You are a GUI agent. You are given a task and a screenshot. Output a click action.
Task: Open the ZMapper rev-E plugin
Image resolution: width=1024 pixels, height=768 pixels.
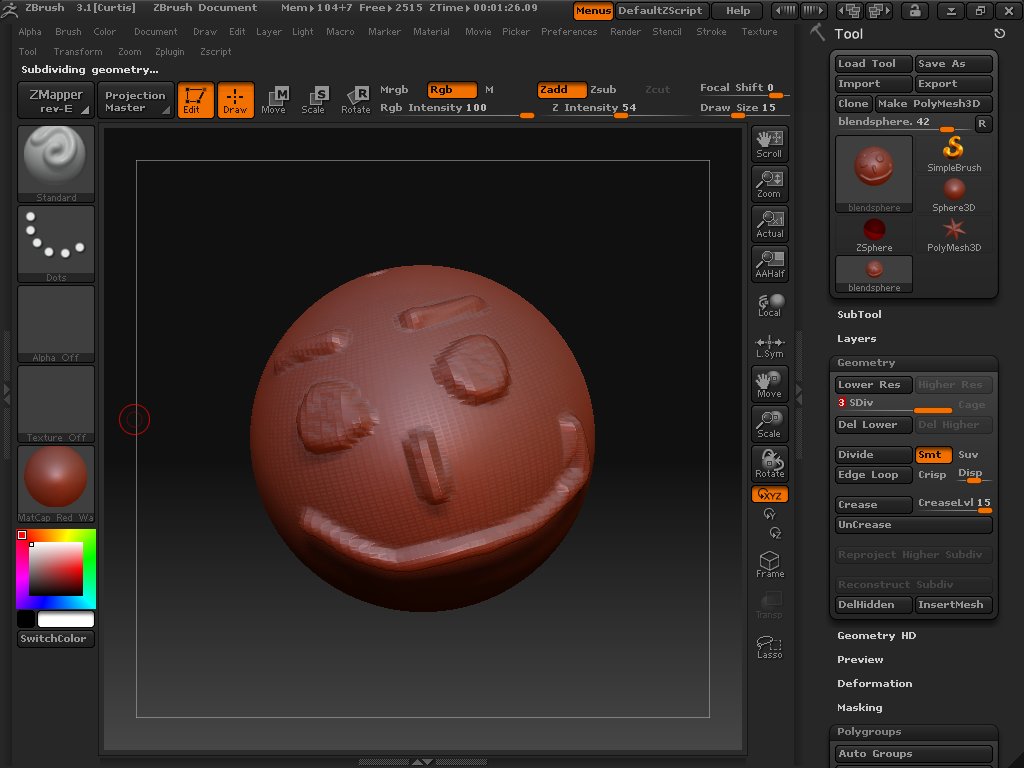[56, 101]
